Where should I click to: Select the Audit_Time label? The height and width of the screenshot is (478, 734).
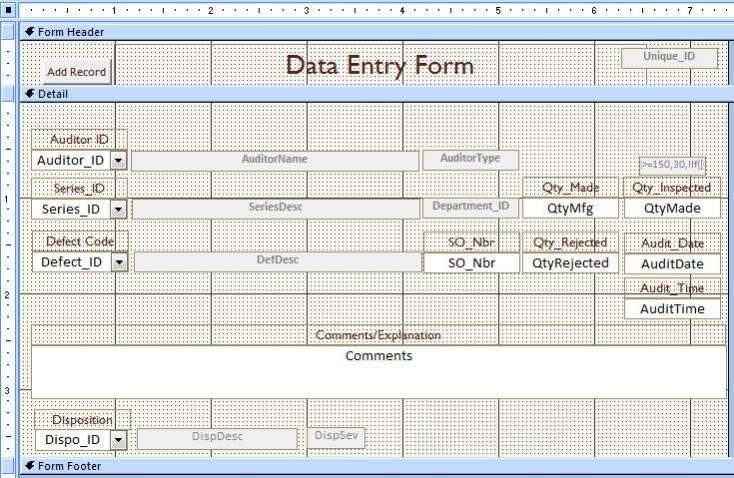(x=672, y=288)
